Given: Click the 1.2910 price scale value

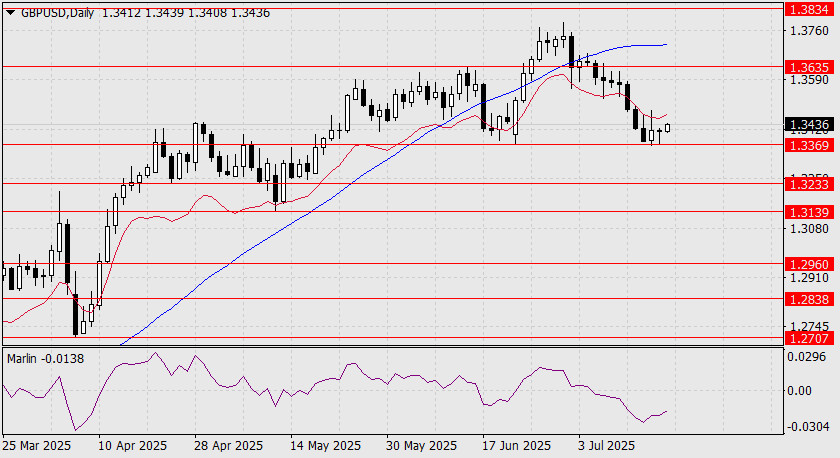Looking at the screenshot, I should (809, 278).
